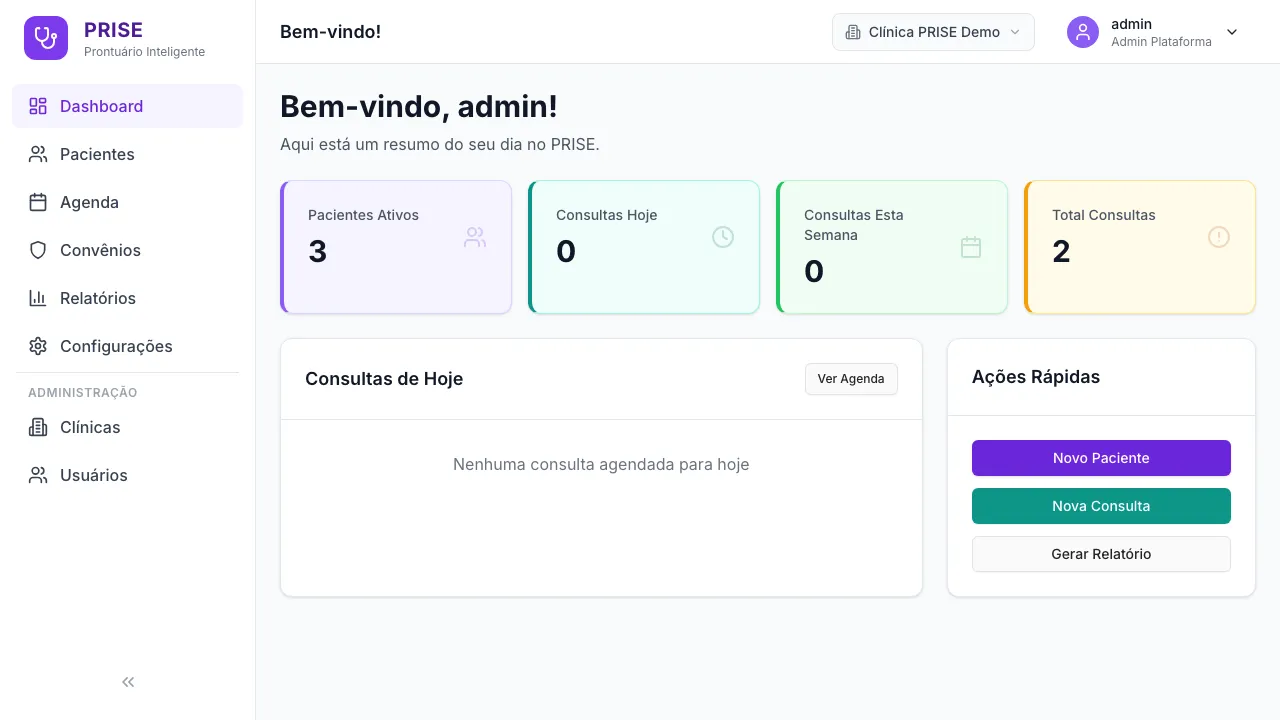Click the PRISE logo icon
Viewport: 1280px width, 720px height.
(x=45, y=37)
